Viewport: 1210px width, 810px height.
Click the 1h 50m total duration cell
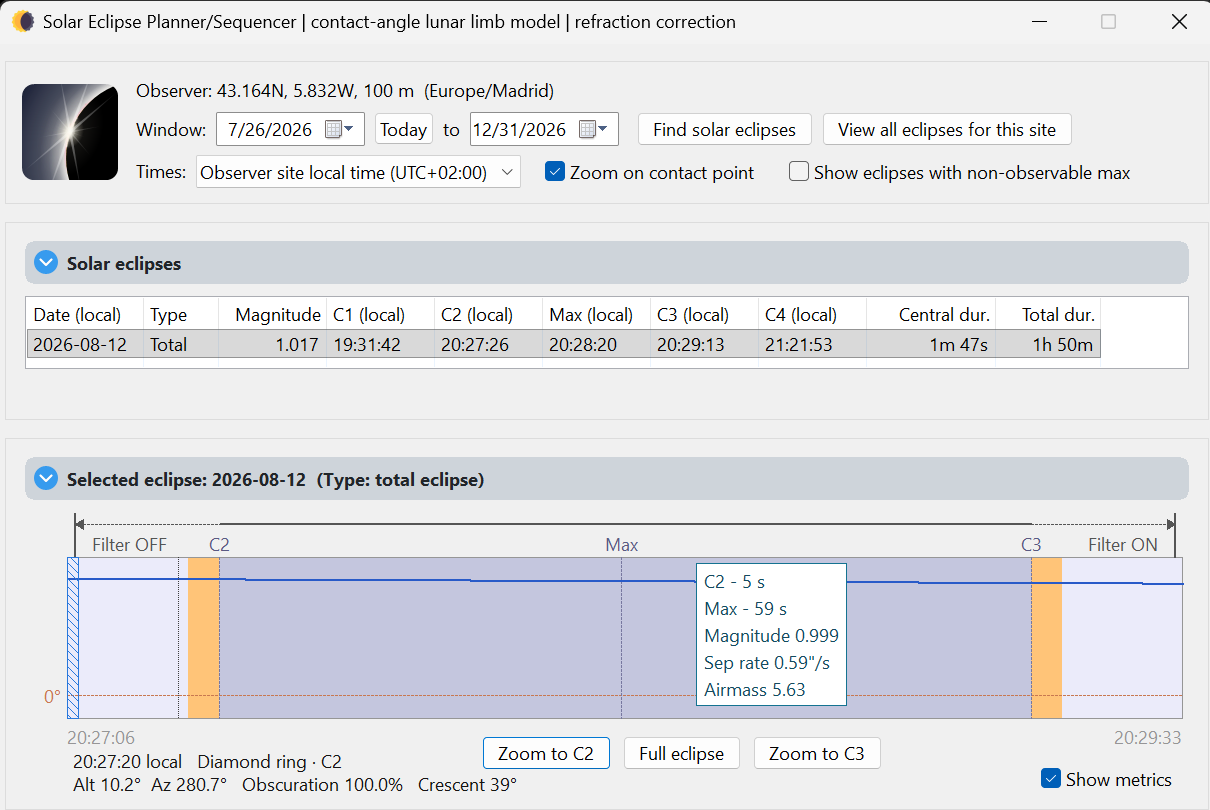[x=1048, y=345]
